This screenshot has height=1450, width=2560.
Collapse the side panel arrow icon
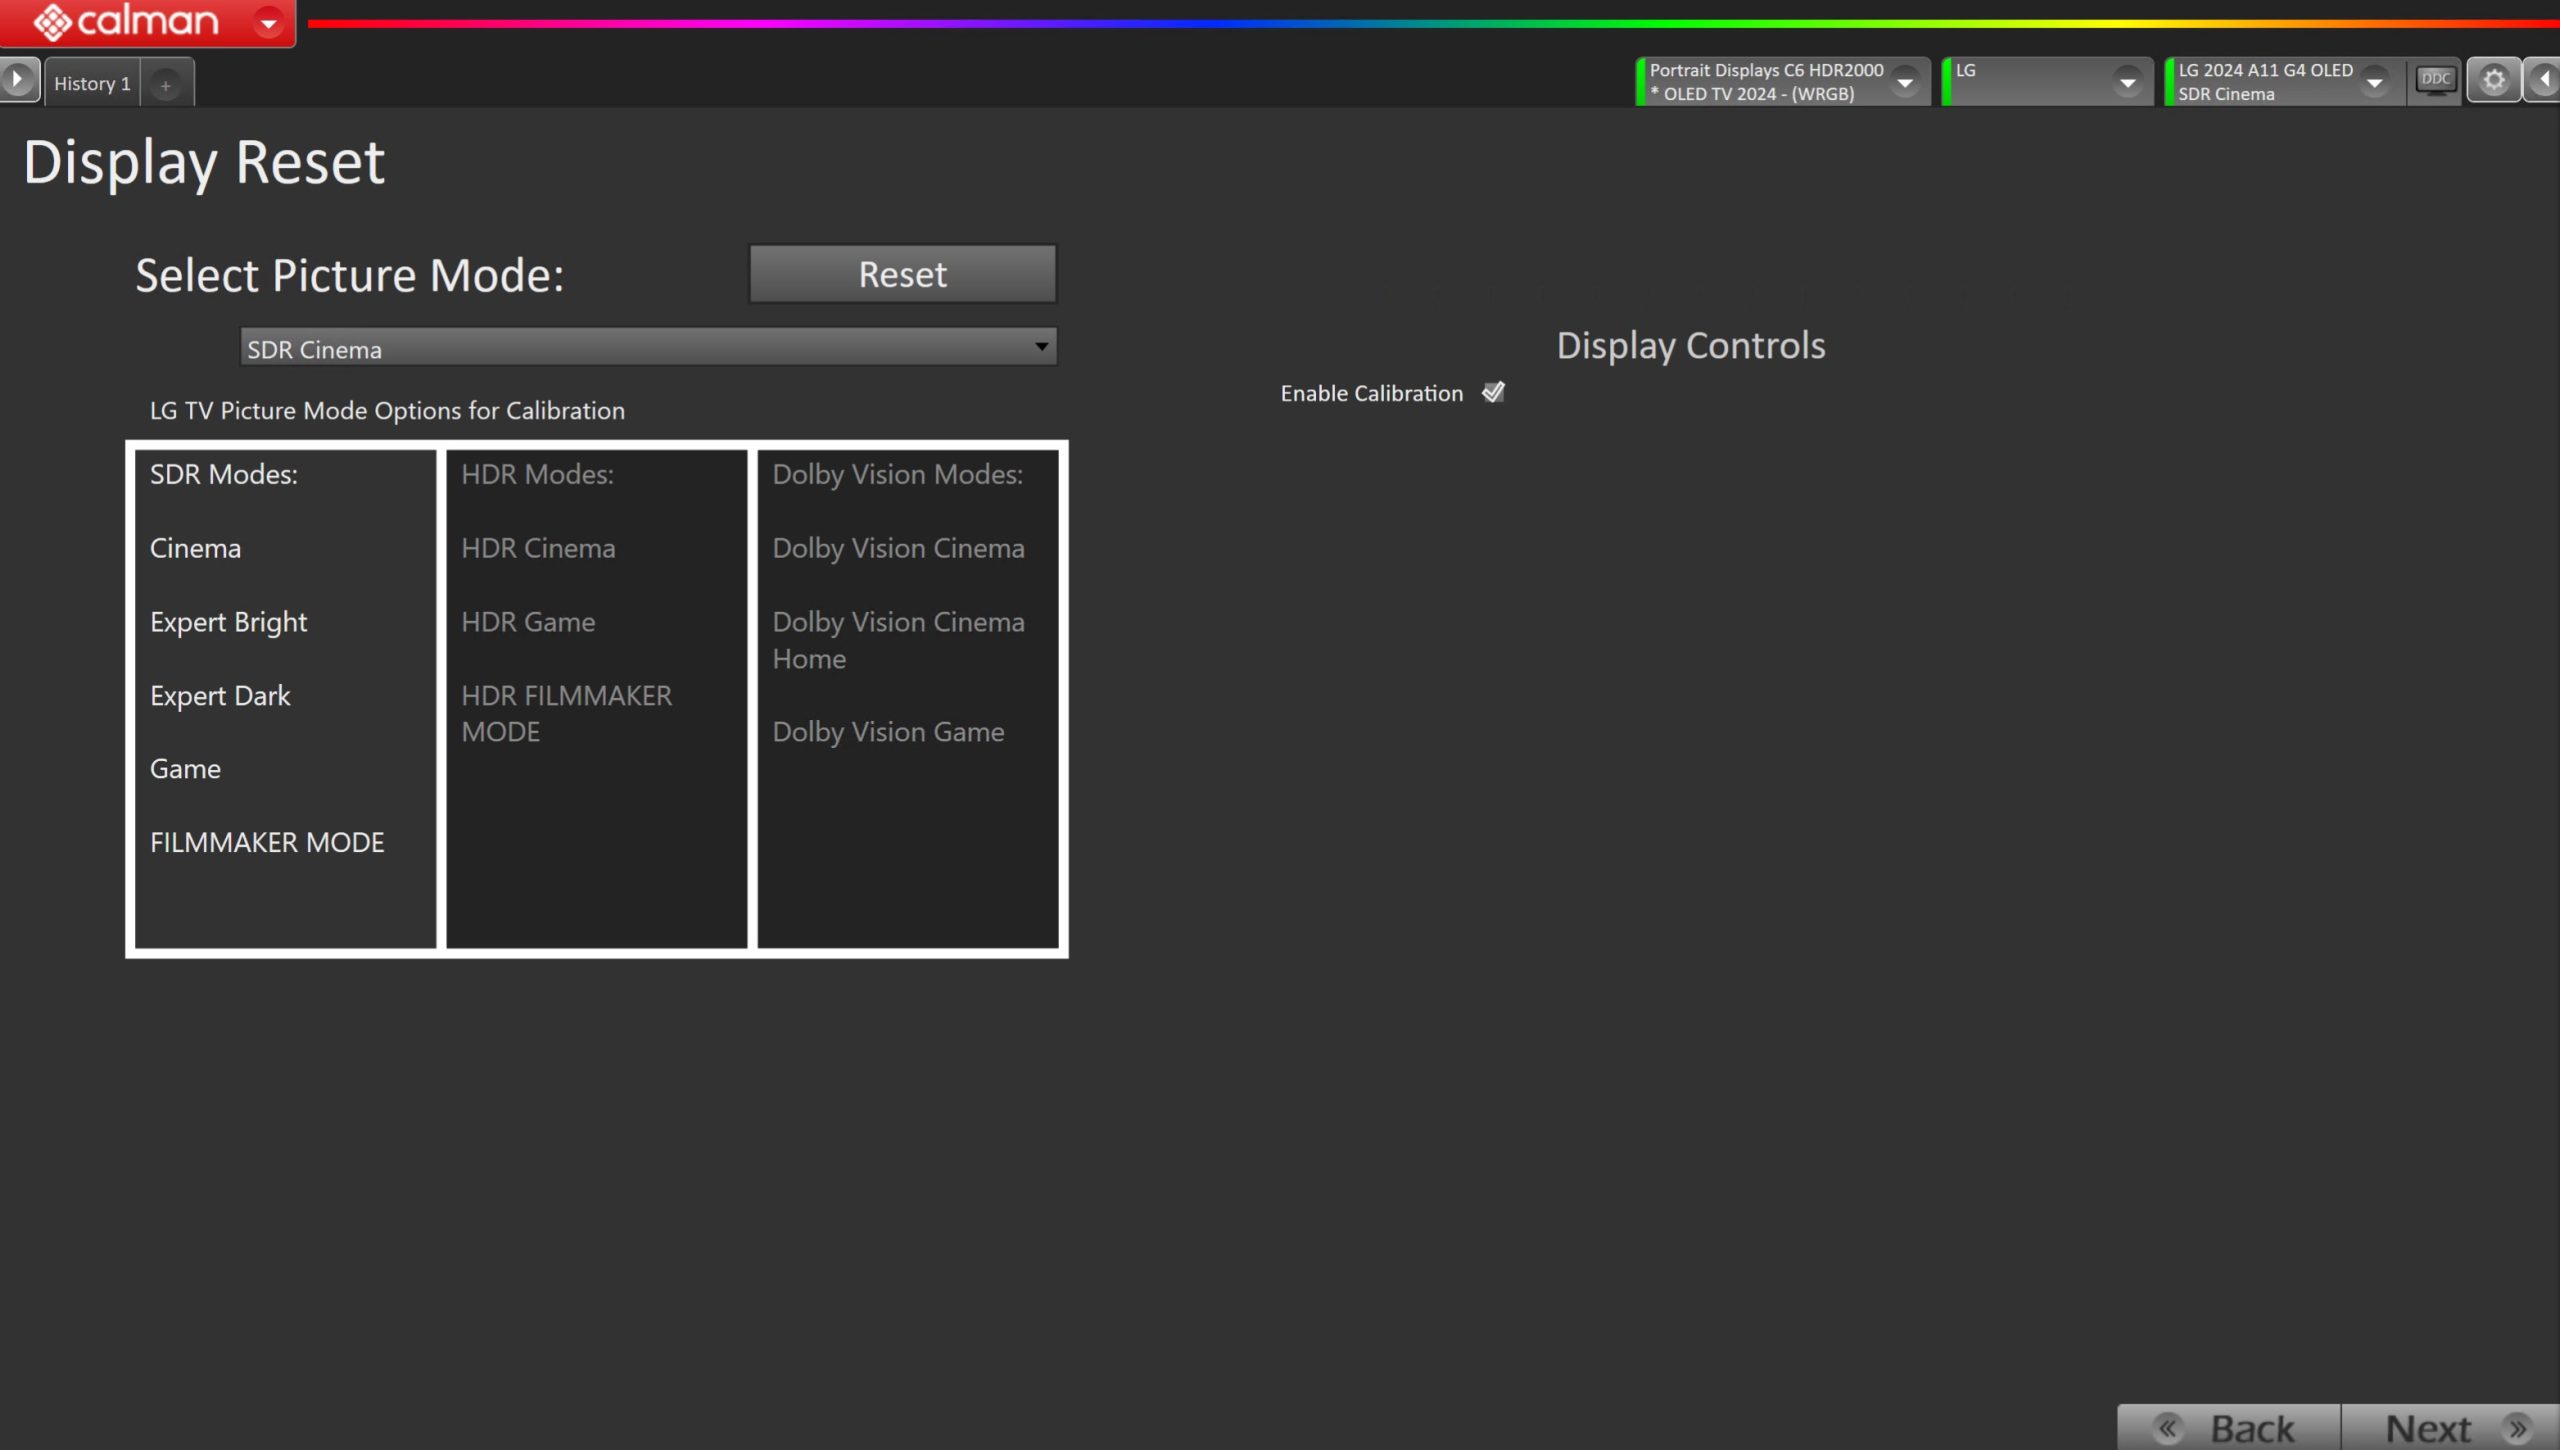point(2543,80)
